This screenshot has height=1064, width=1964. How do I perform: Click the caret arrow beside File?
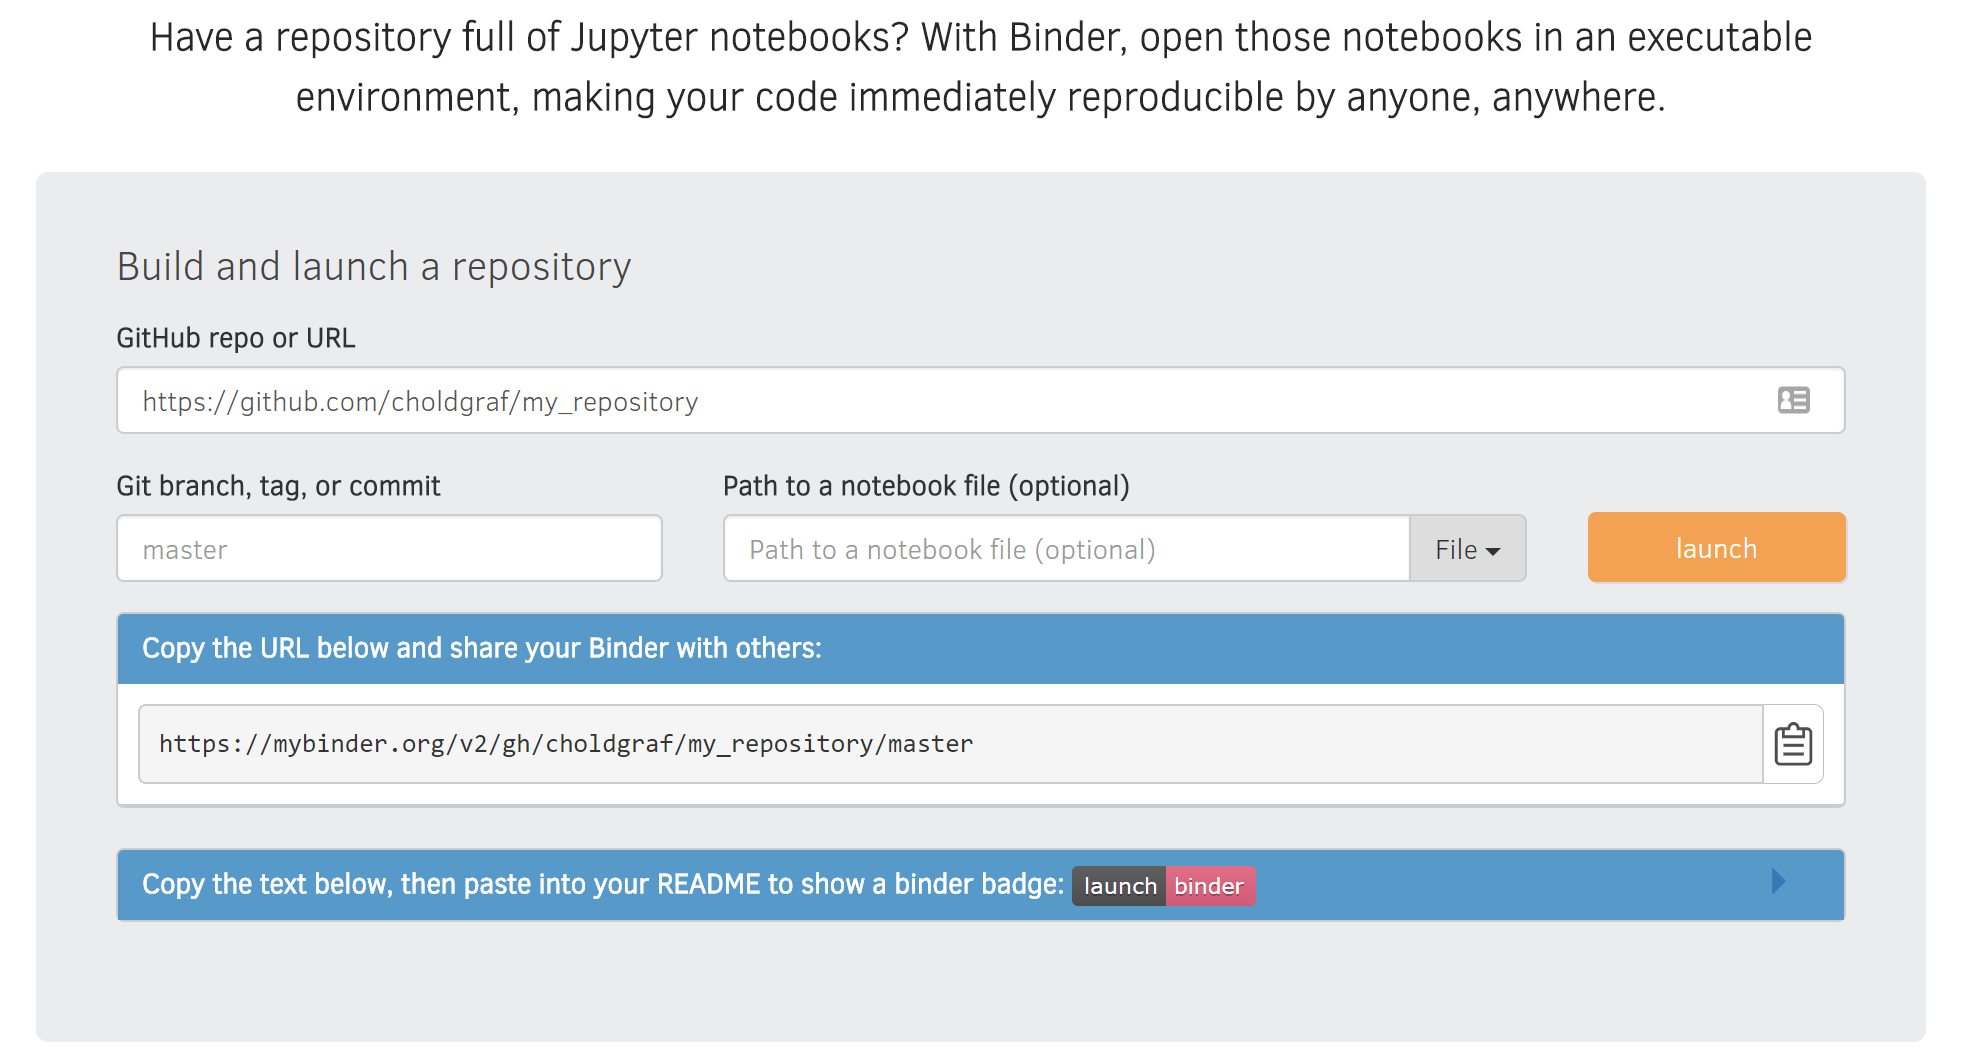(x=1493, y=551)
